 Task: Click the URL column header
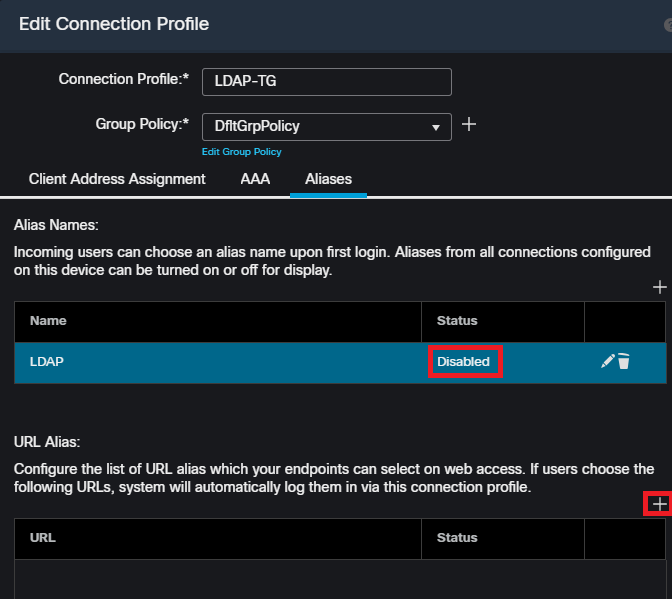(43, 538)
